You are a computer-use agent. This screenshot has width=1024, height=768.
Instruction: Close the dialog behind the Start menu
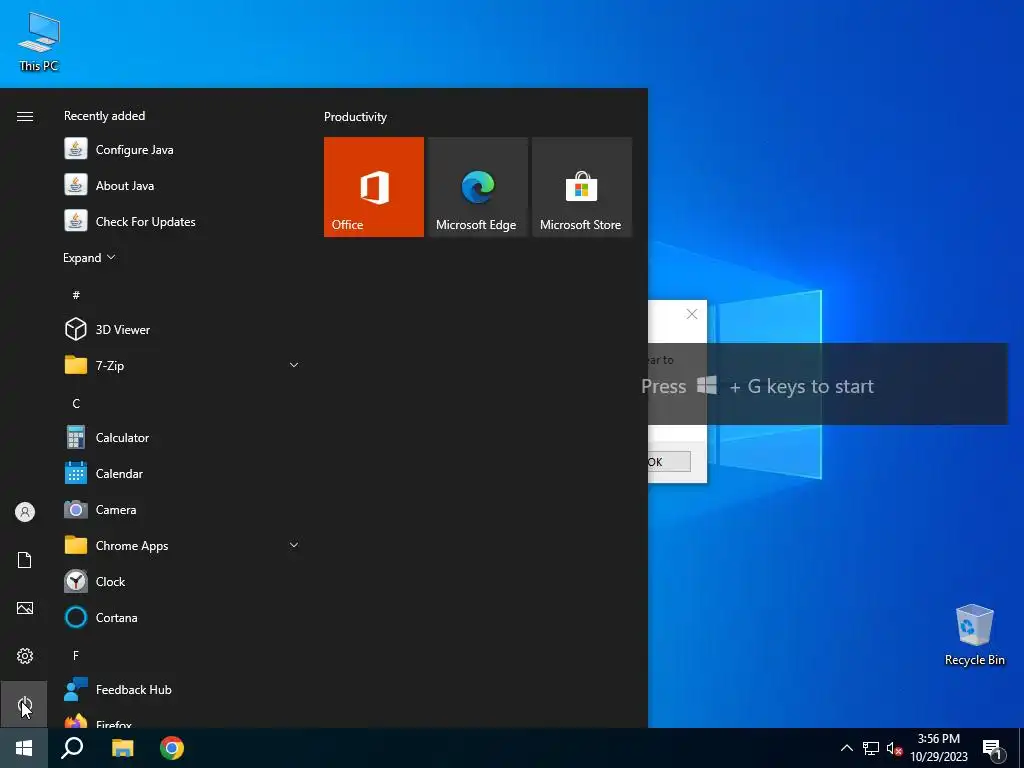click(692, 314)
